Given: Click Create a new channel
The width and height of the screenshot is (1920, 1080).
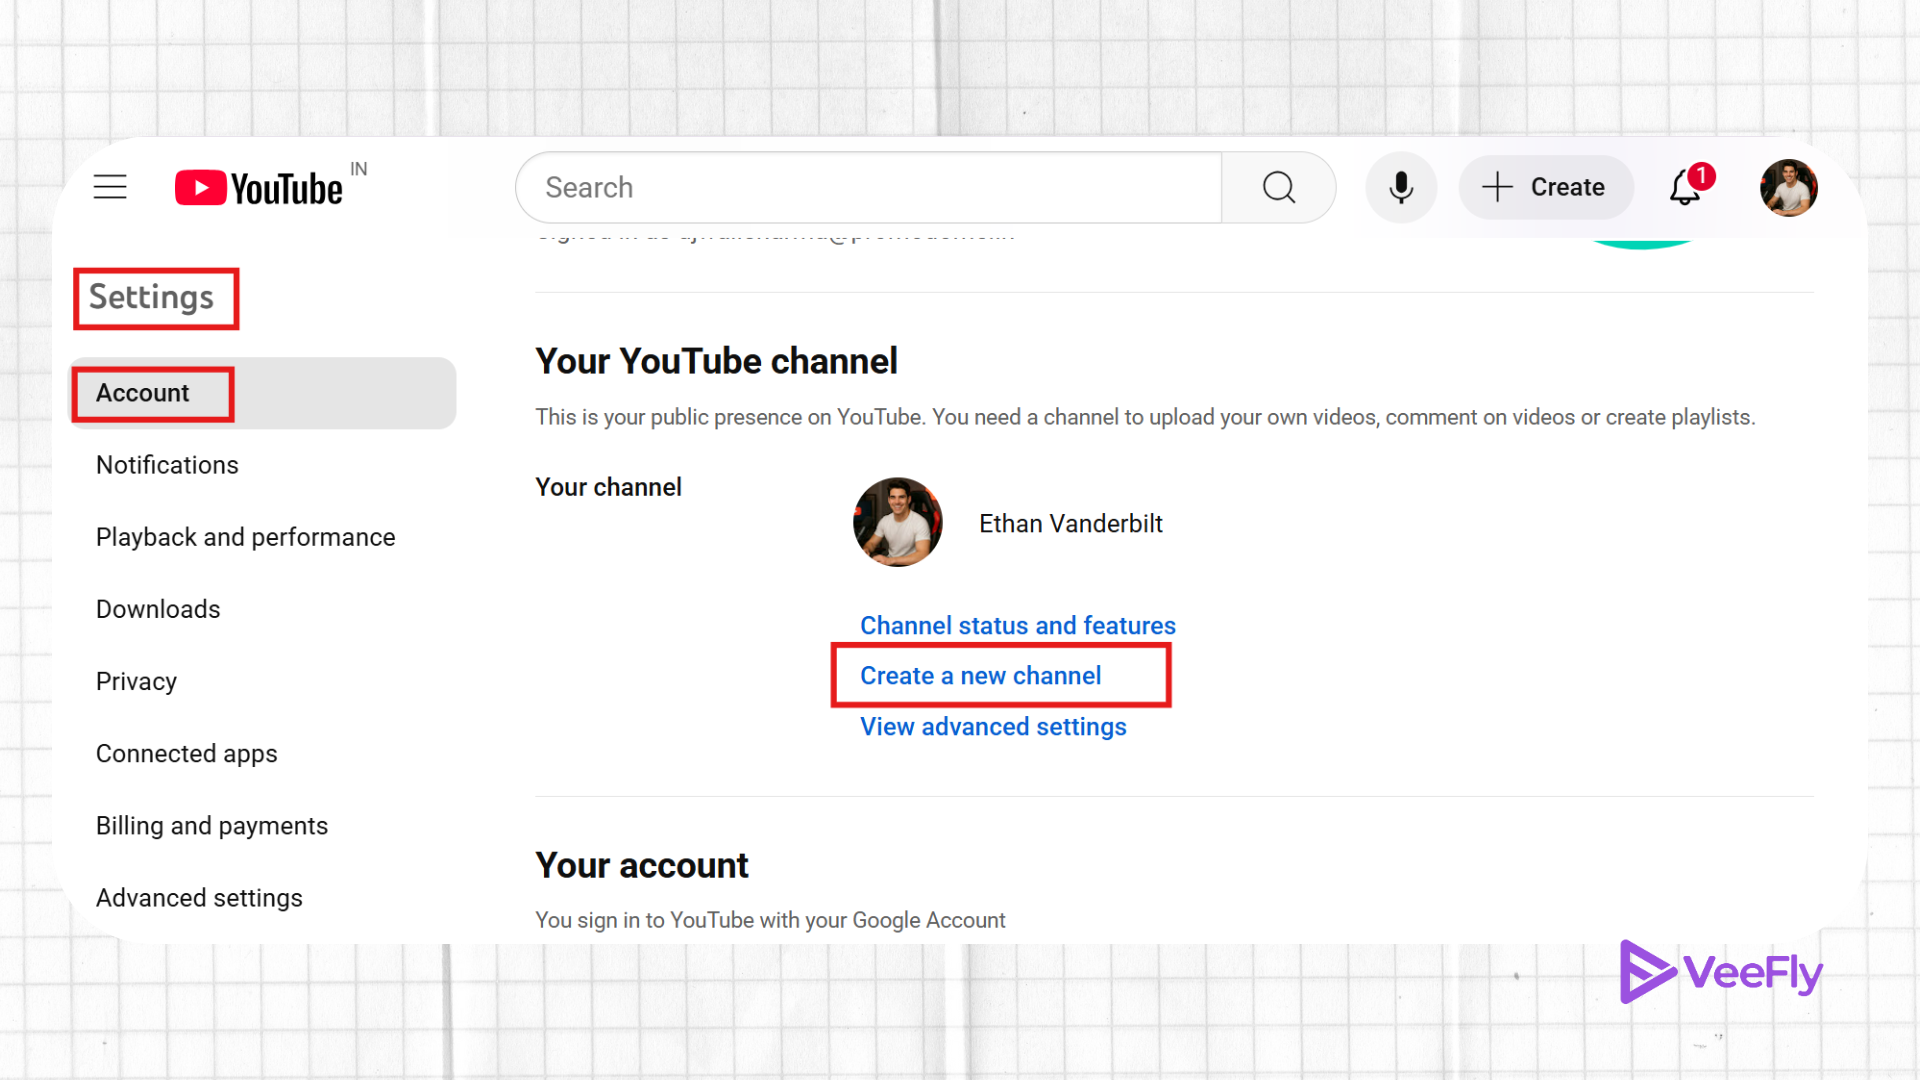Looking at the screenshot, I should tap(980, 675).
